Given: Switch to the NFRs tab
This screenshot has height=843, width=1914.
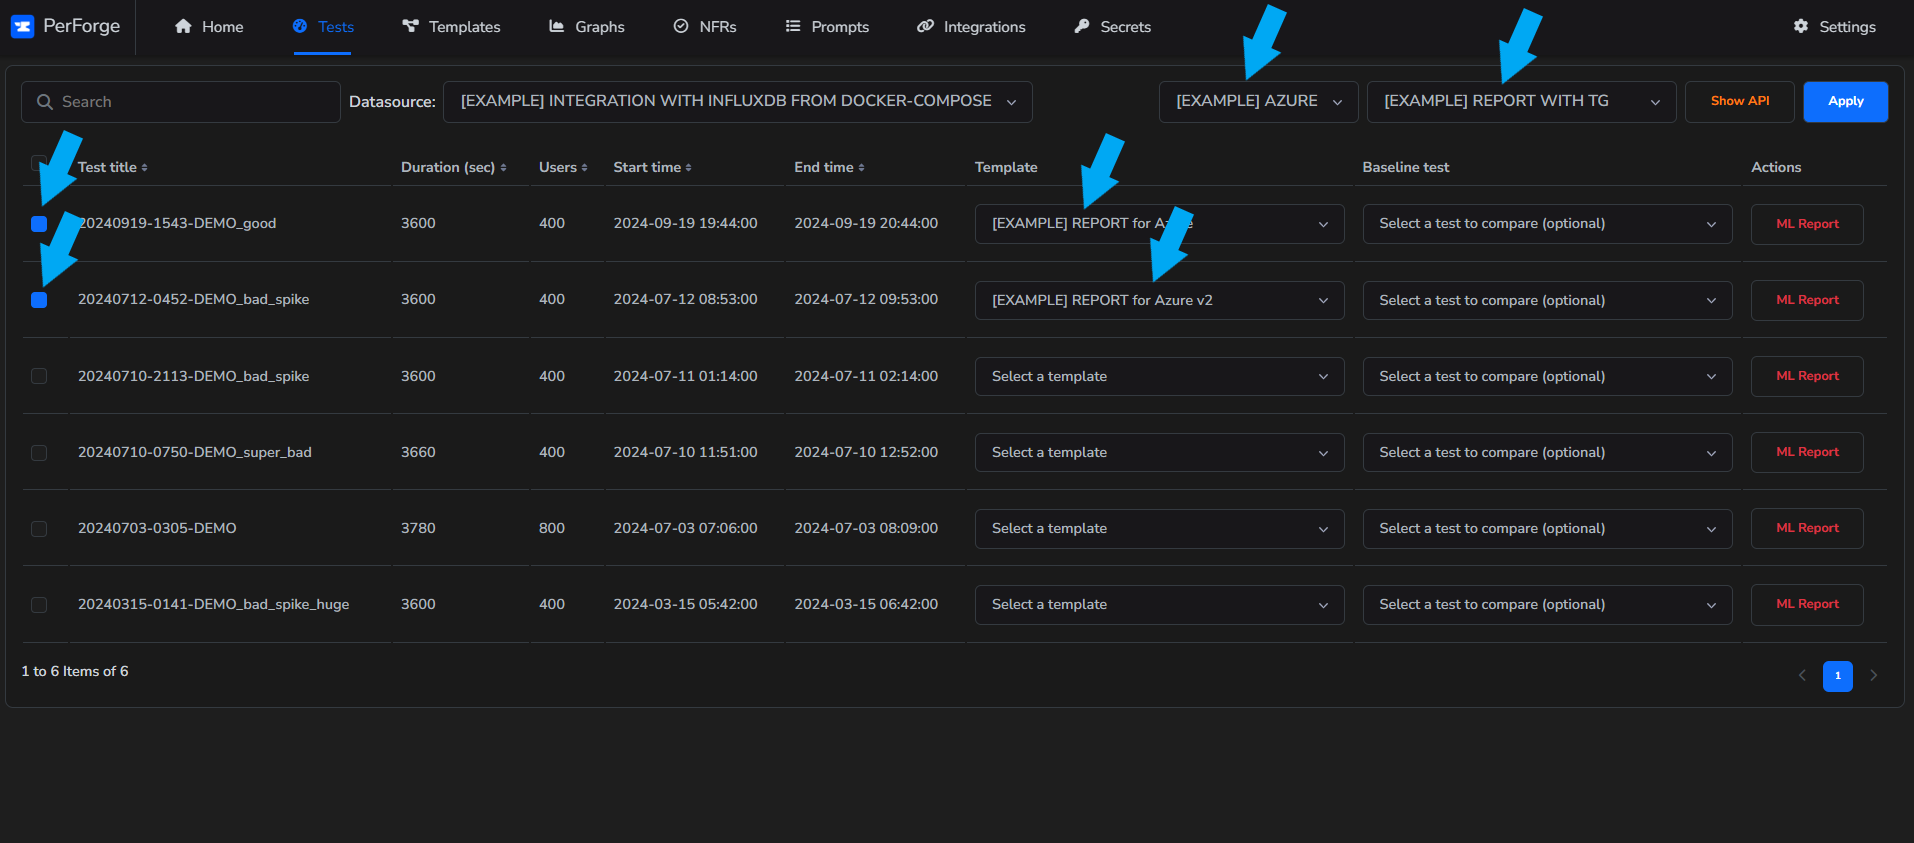Looking at the screenshot, I should point(705,27).
